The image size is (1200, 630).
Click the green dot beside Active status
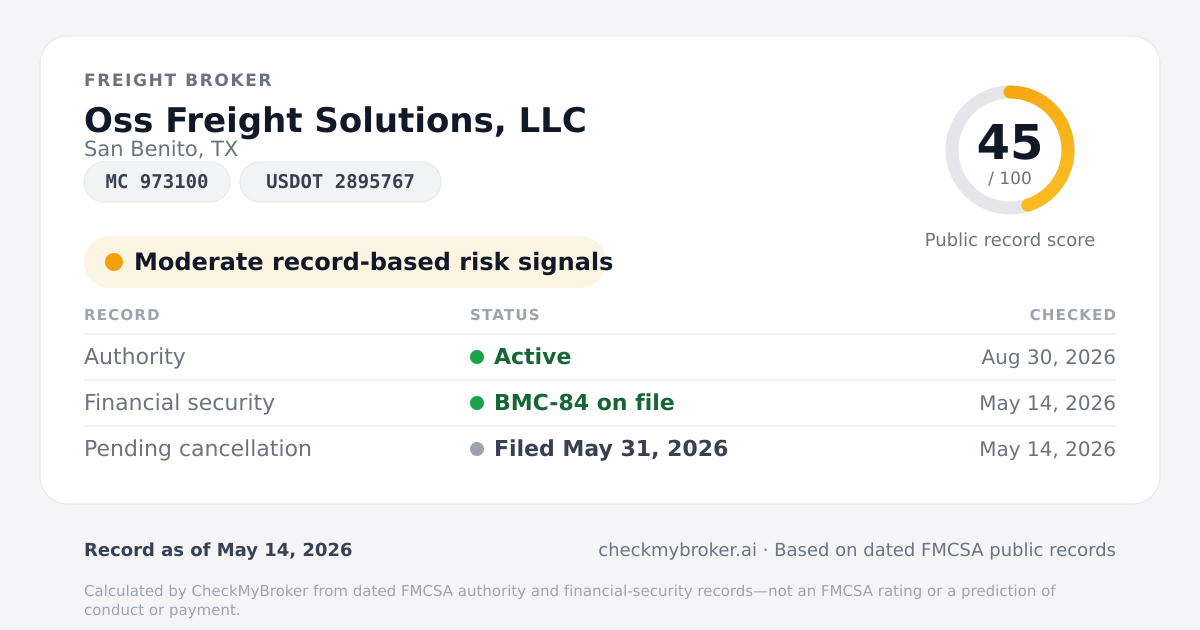[477, 357]
